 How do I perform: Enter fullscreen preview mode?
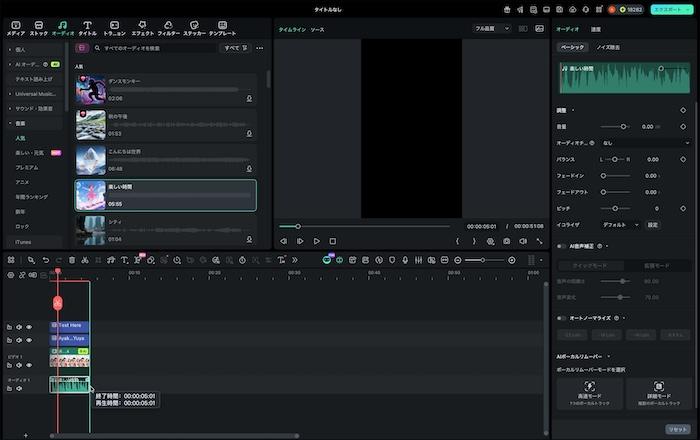pyautogui.click(x=539, y=241)
